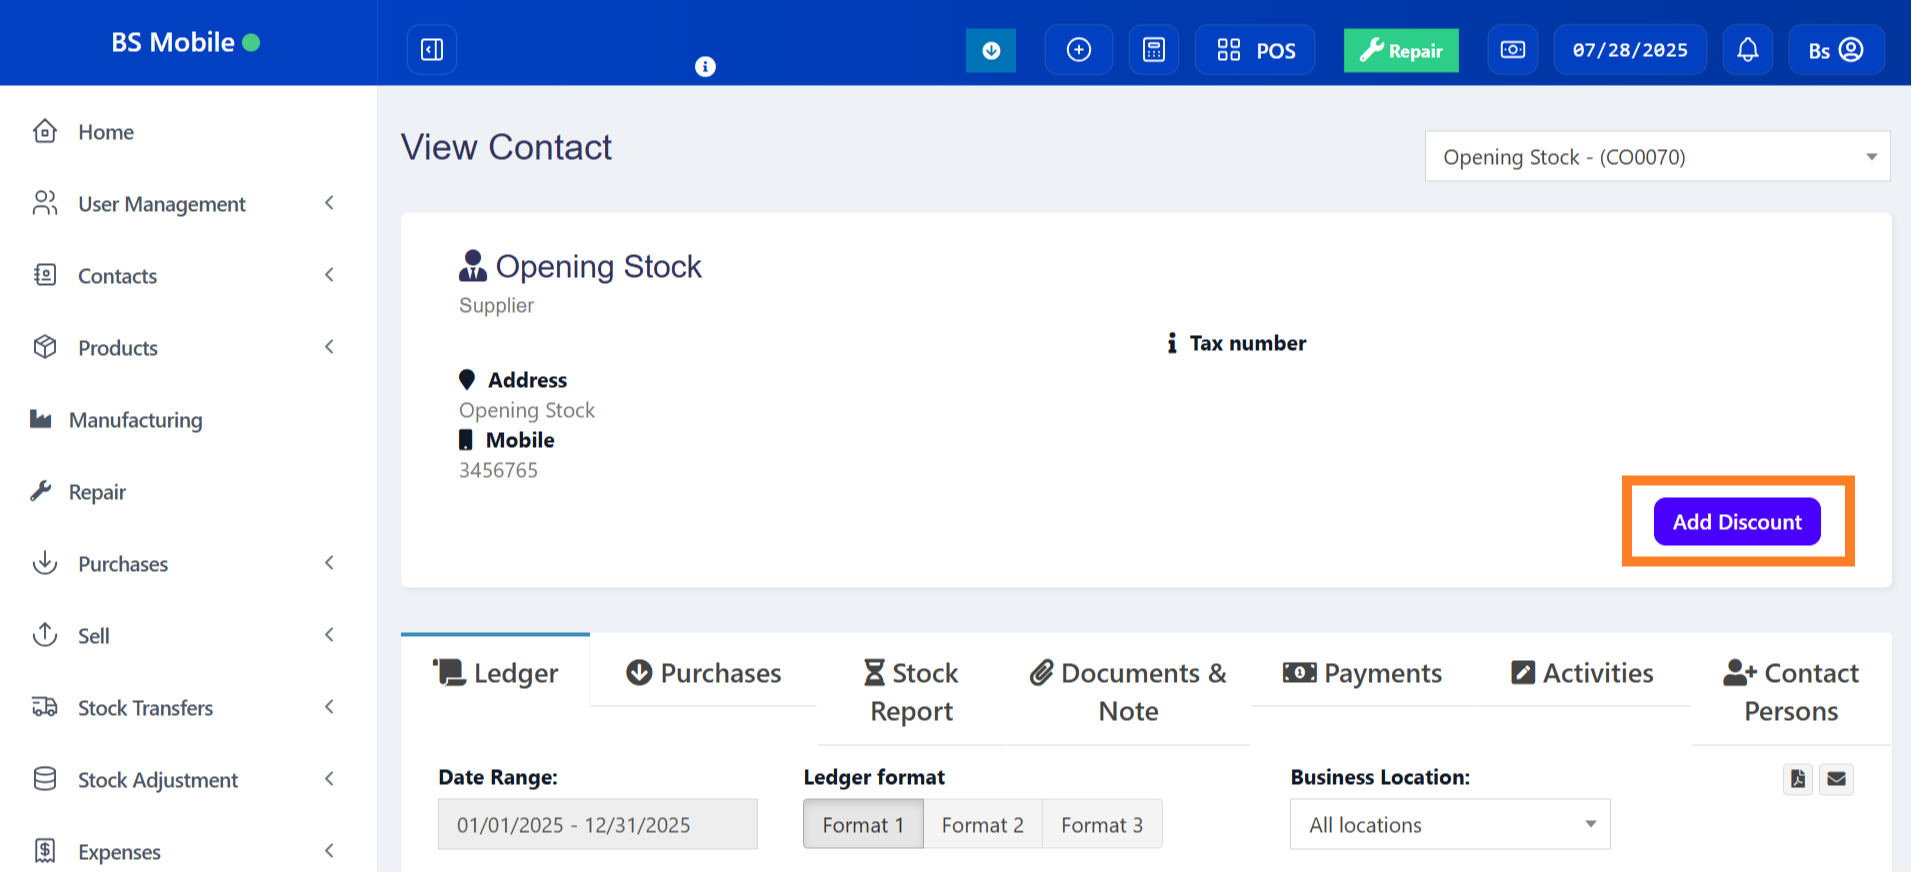Click the Add Discount button
Screen dimensions: 1912x872
[1736, 522]
